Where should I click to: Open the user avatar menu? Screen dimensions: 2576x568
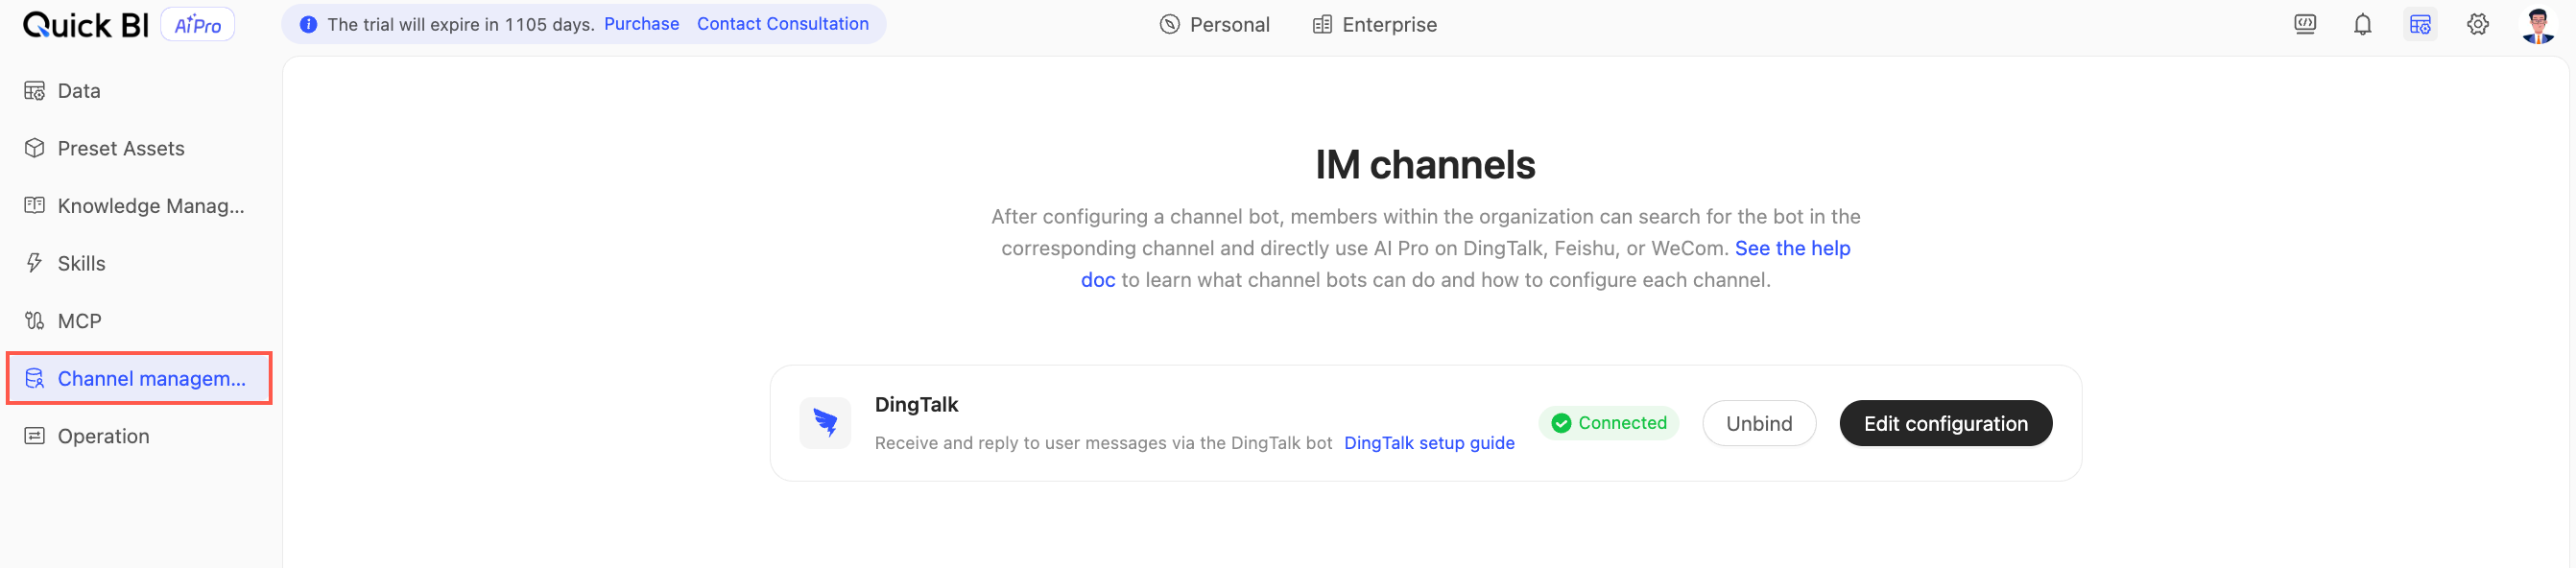[2537, 25]
